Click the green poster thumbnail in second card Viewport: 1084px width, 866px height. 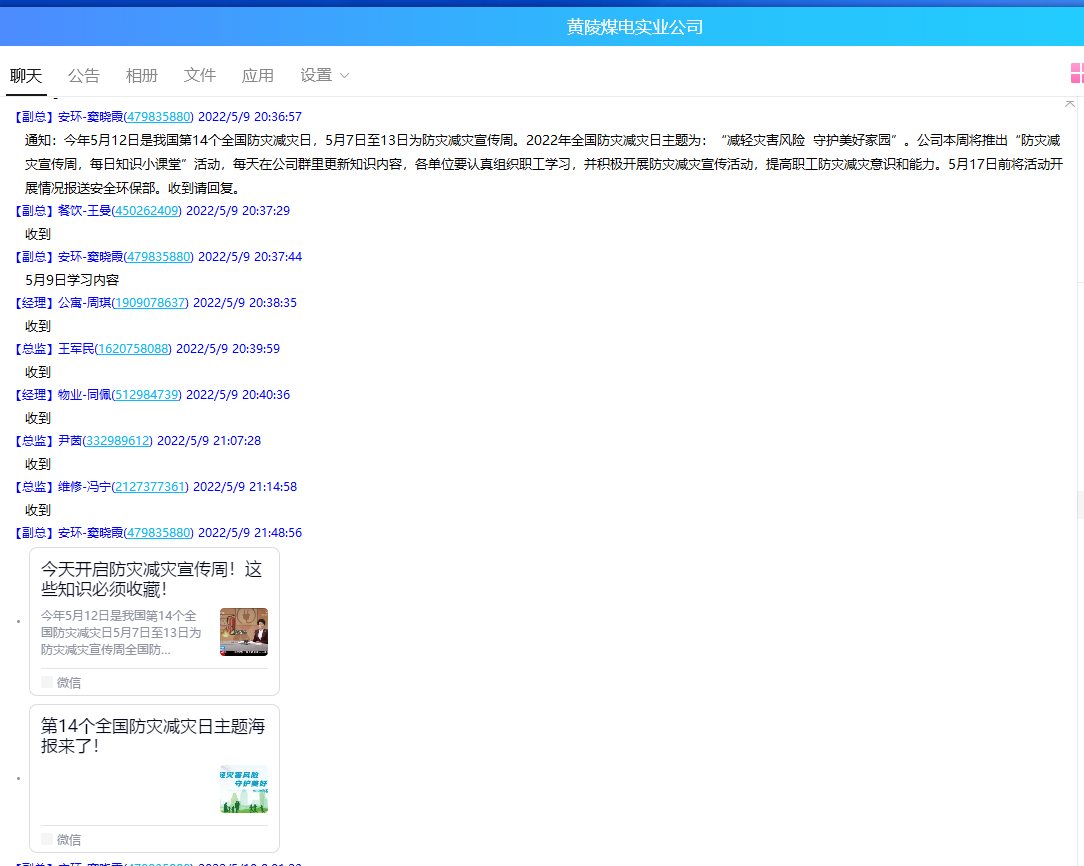244,789
